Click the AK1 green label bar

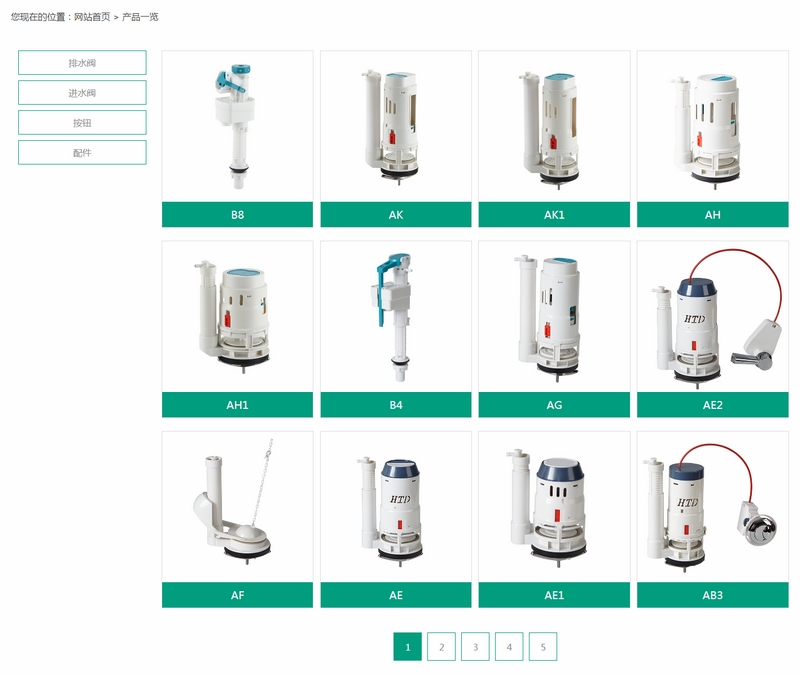pos(554,215)
